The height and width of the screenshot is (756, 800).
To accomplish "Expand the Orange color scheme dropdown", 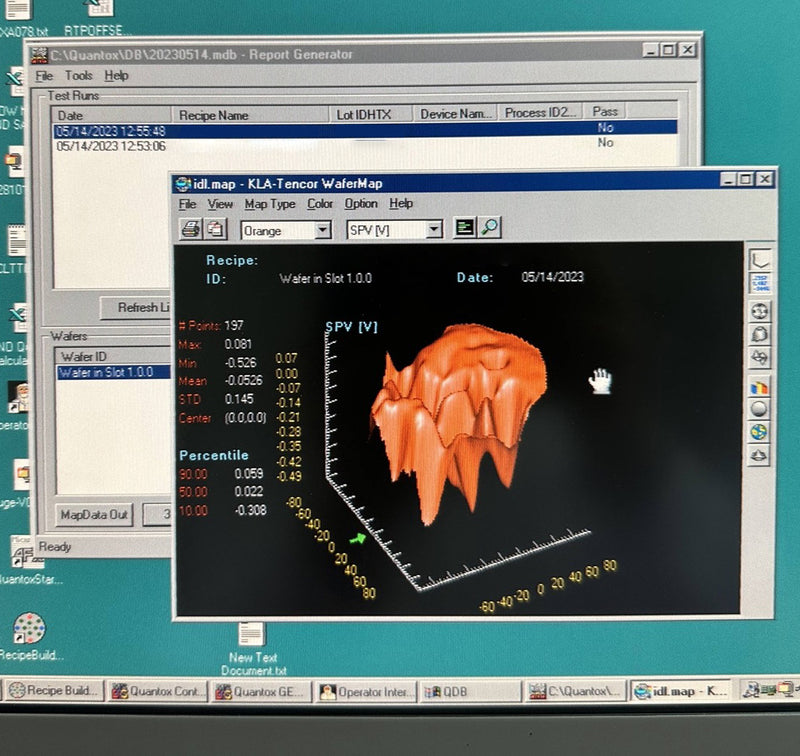I will (322, 230).
